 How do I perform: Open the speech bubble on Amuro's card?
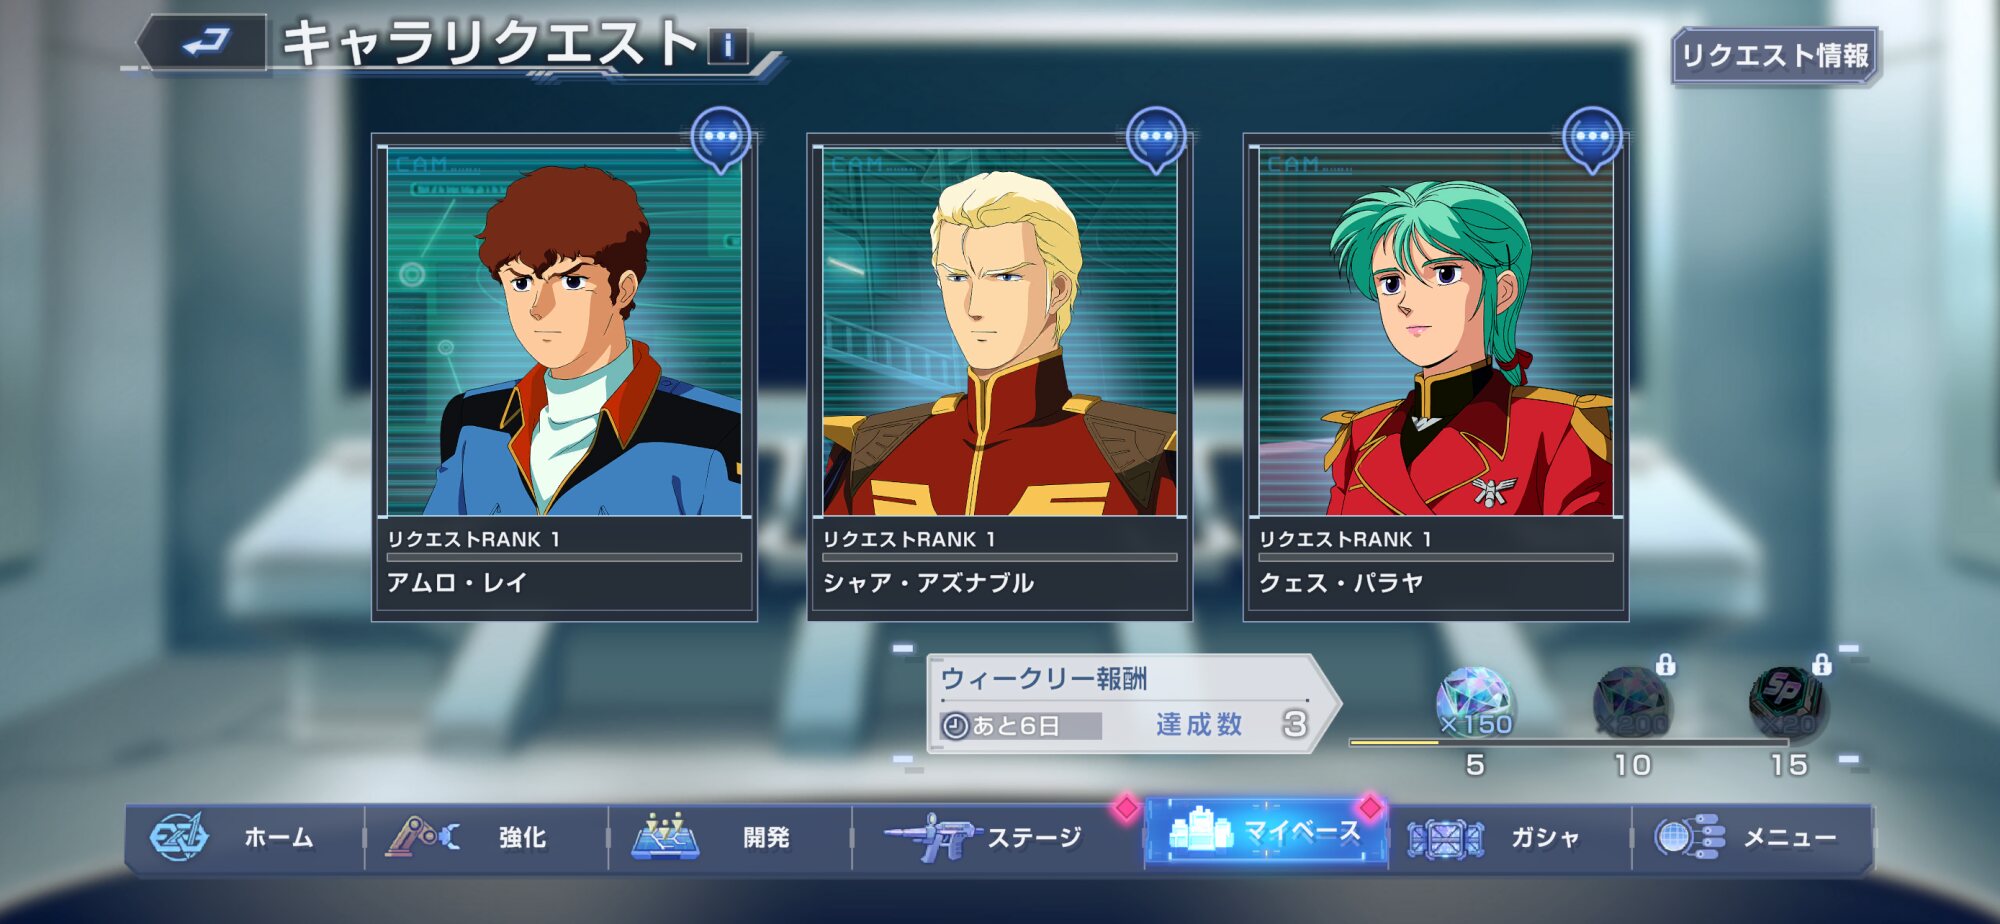[721, 138]
